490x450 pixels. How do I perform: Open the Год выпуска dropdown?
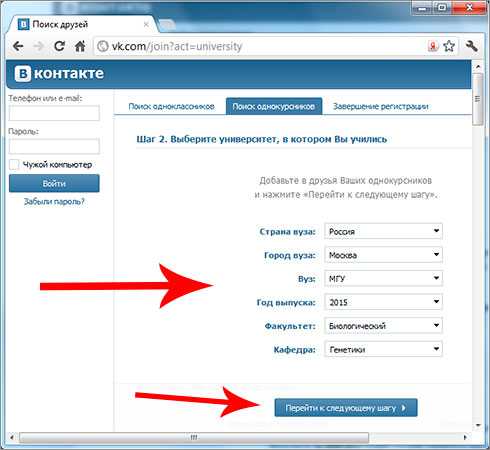pyautogui.click(x=383, y=302)
